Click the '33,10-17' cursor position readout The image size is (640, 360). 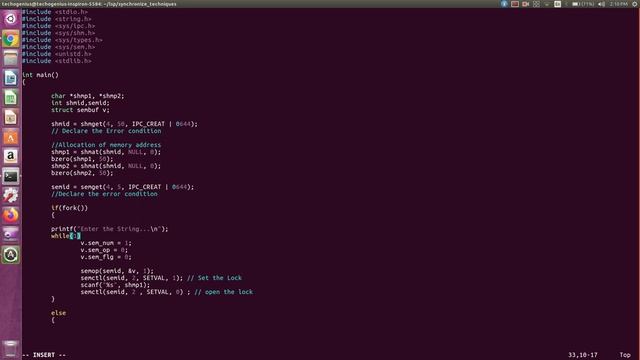point(582,355)
